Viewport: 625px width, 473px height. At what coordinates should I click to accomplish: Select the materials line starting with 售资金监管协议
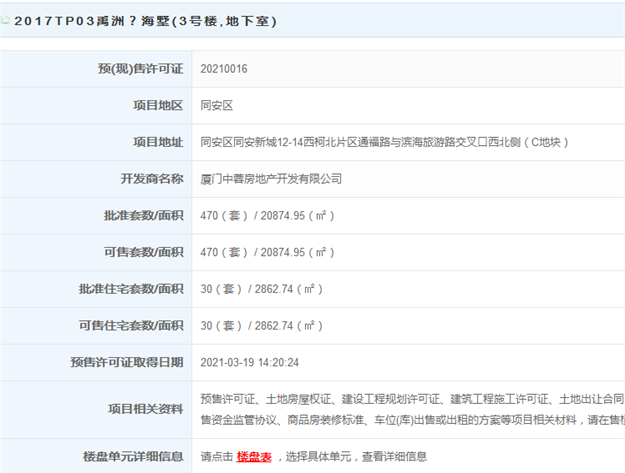pos(413,420)
